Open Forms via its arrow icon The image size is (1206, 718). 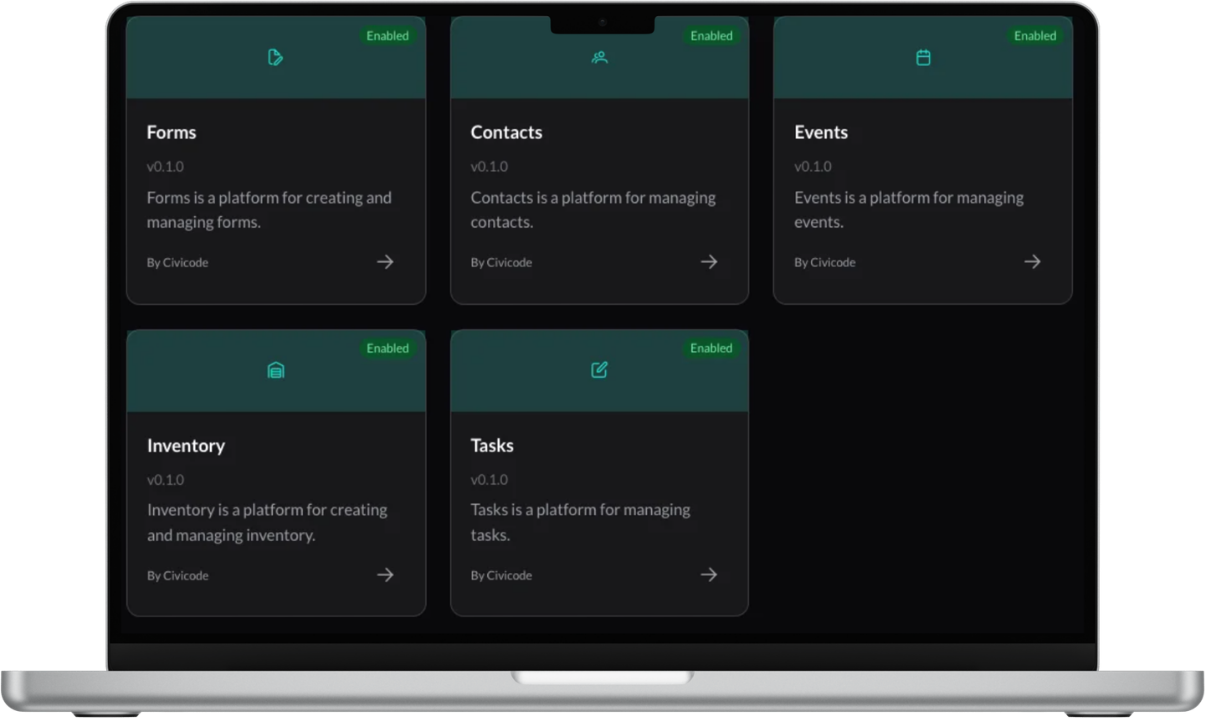(385, 262)
